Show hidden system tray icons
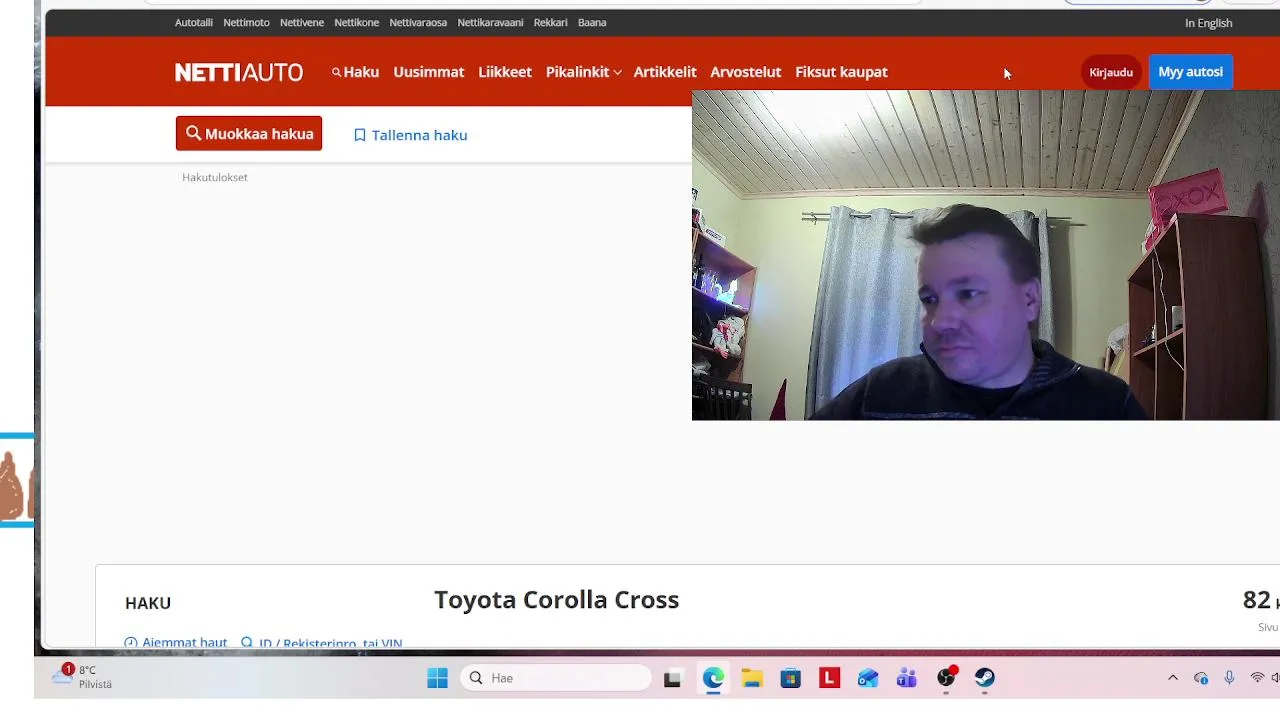The width and height of the screenshot is (1280, 720). point(1173,678)
